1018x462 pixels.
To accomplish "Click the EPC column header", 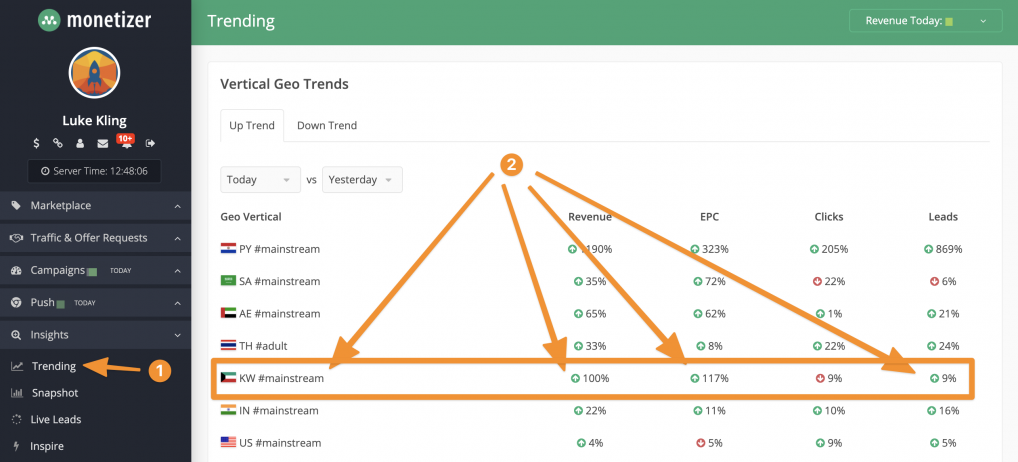I will coord(709,217).
